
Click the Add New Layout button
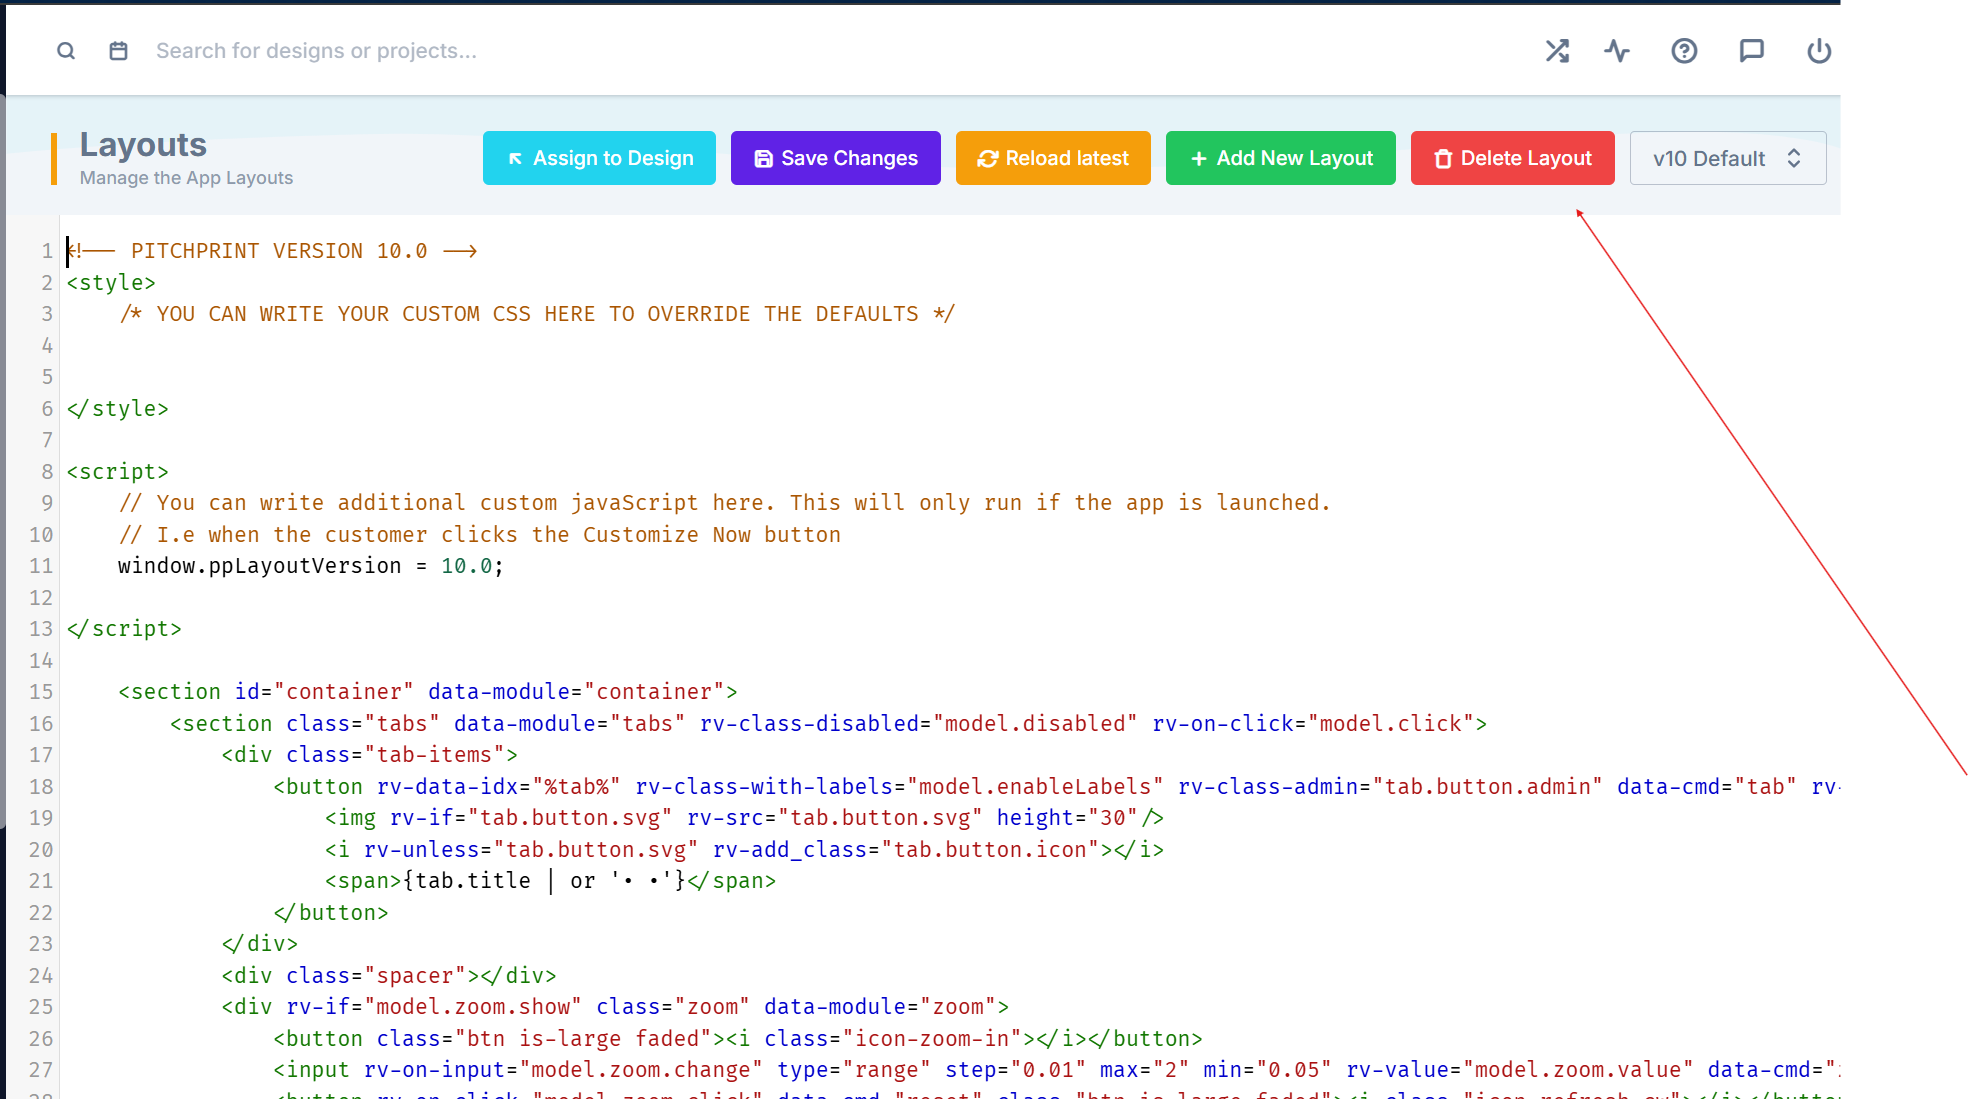[x=1280, y=158]
